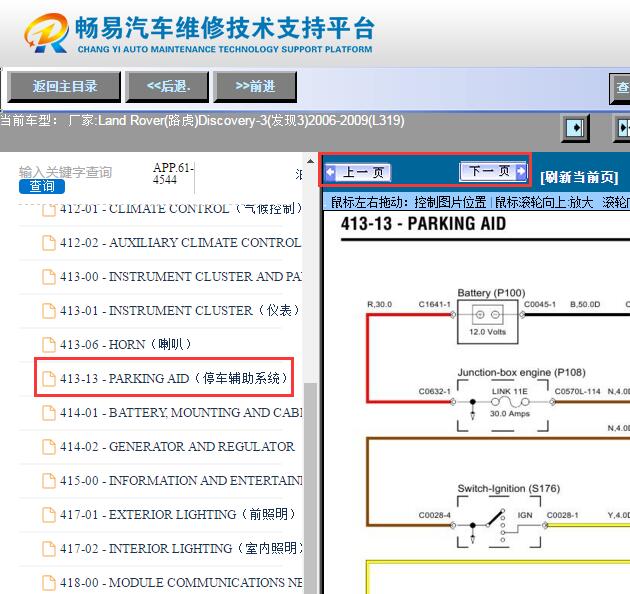Click the 查询 search button under keyword box
This screenshot has height=594, width=630.
[42, 186]
